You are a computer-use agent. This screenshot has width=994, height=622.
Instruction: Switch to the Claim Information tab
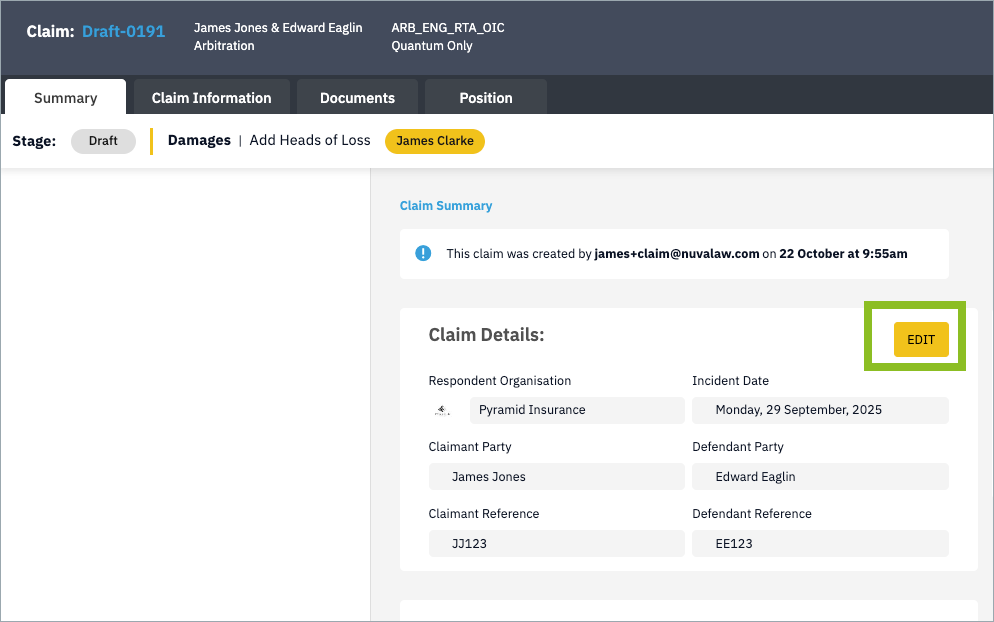[x=211, y=97]
